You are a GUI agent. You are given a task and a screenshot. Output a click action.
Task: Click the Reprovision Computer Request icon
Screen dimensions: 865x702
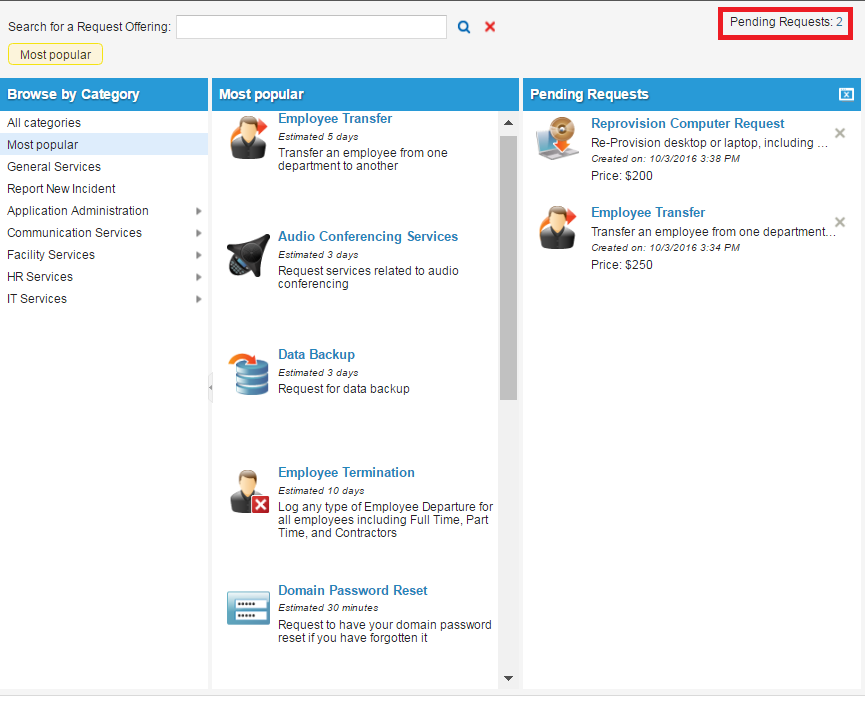557,140
